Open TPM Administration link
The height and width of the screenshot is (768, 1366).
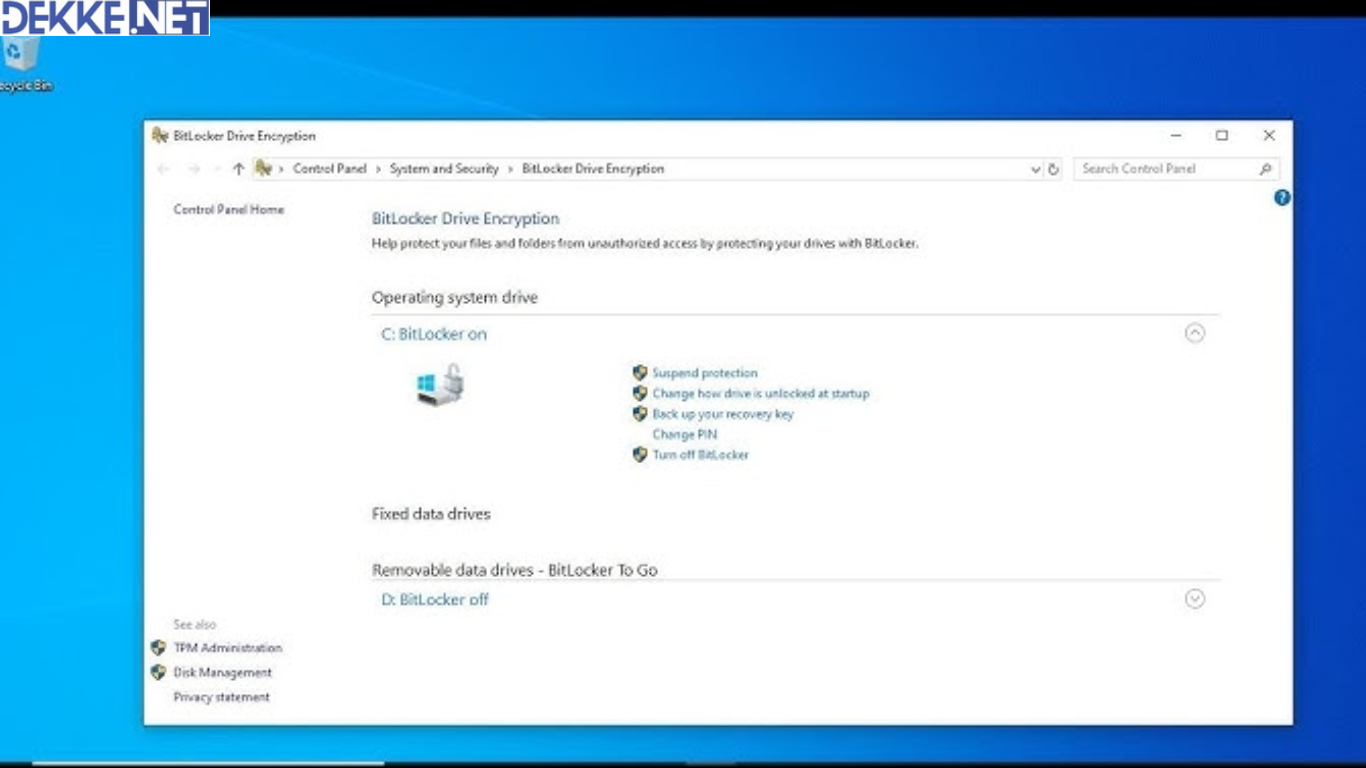(228, 648)
